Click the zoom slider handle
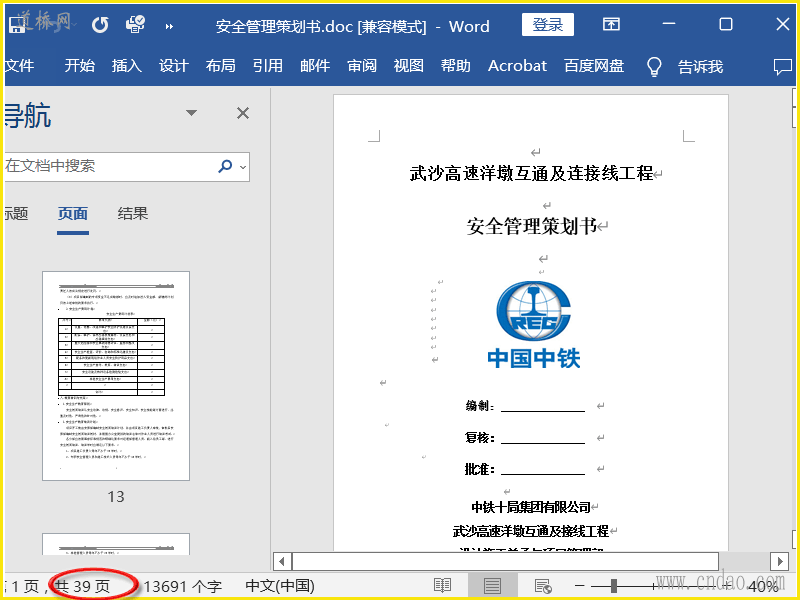Screen dimensions: 800x600 coord(614,586)
